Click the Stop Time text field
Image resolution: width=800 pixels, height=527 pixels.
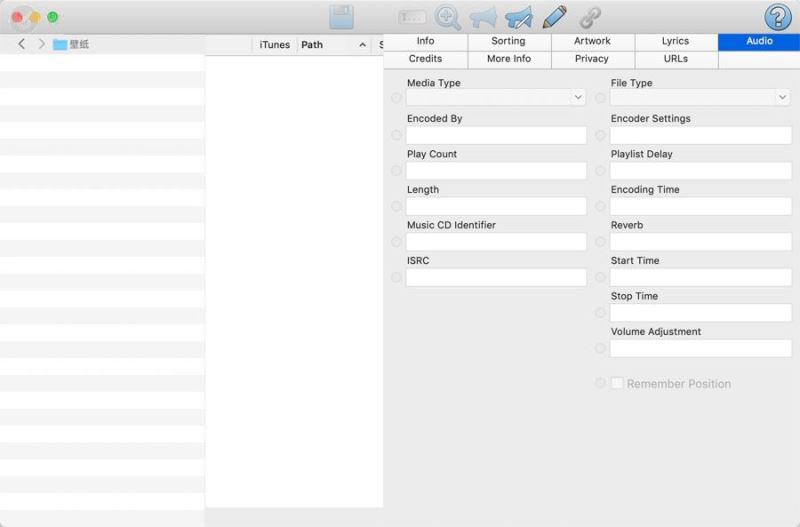[701, 313]
